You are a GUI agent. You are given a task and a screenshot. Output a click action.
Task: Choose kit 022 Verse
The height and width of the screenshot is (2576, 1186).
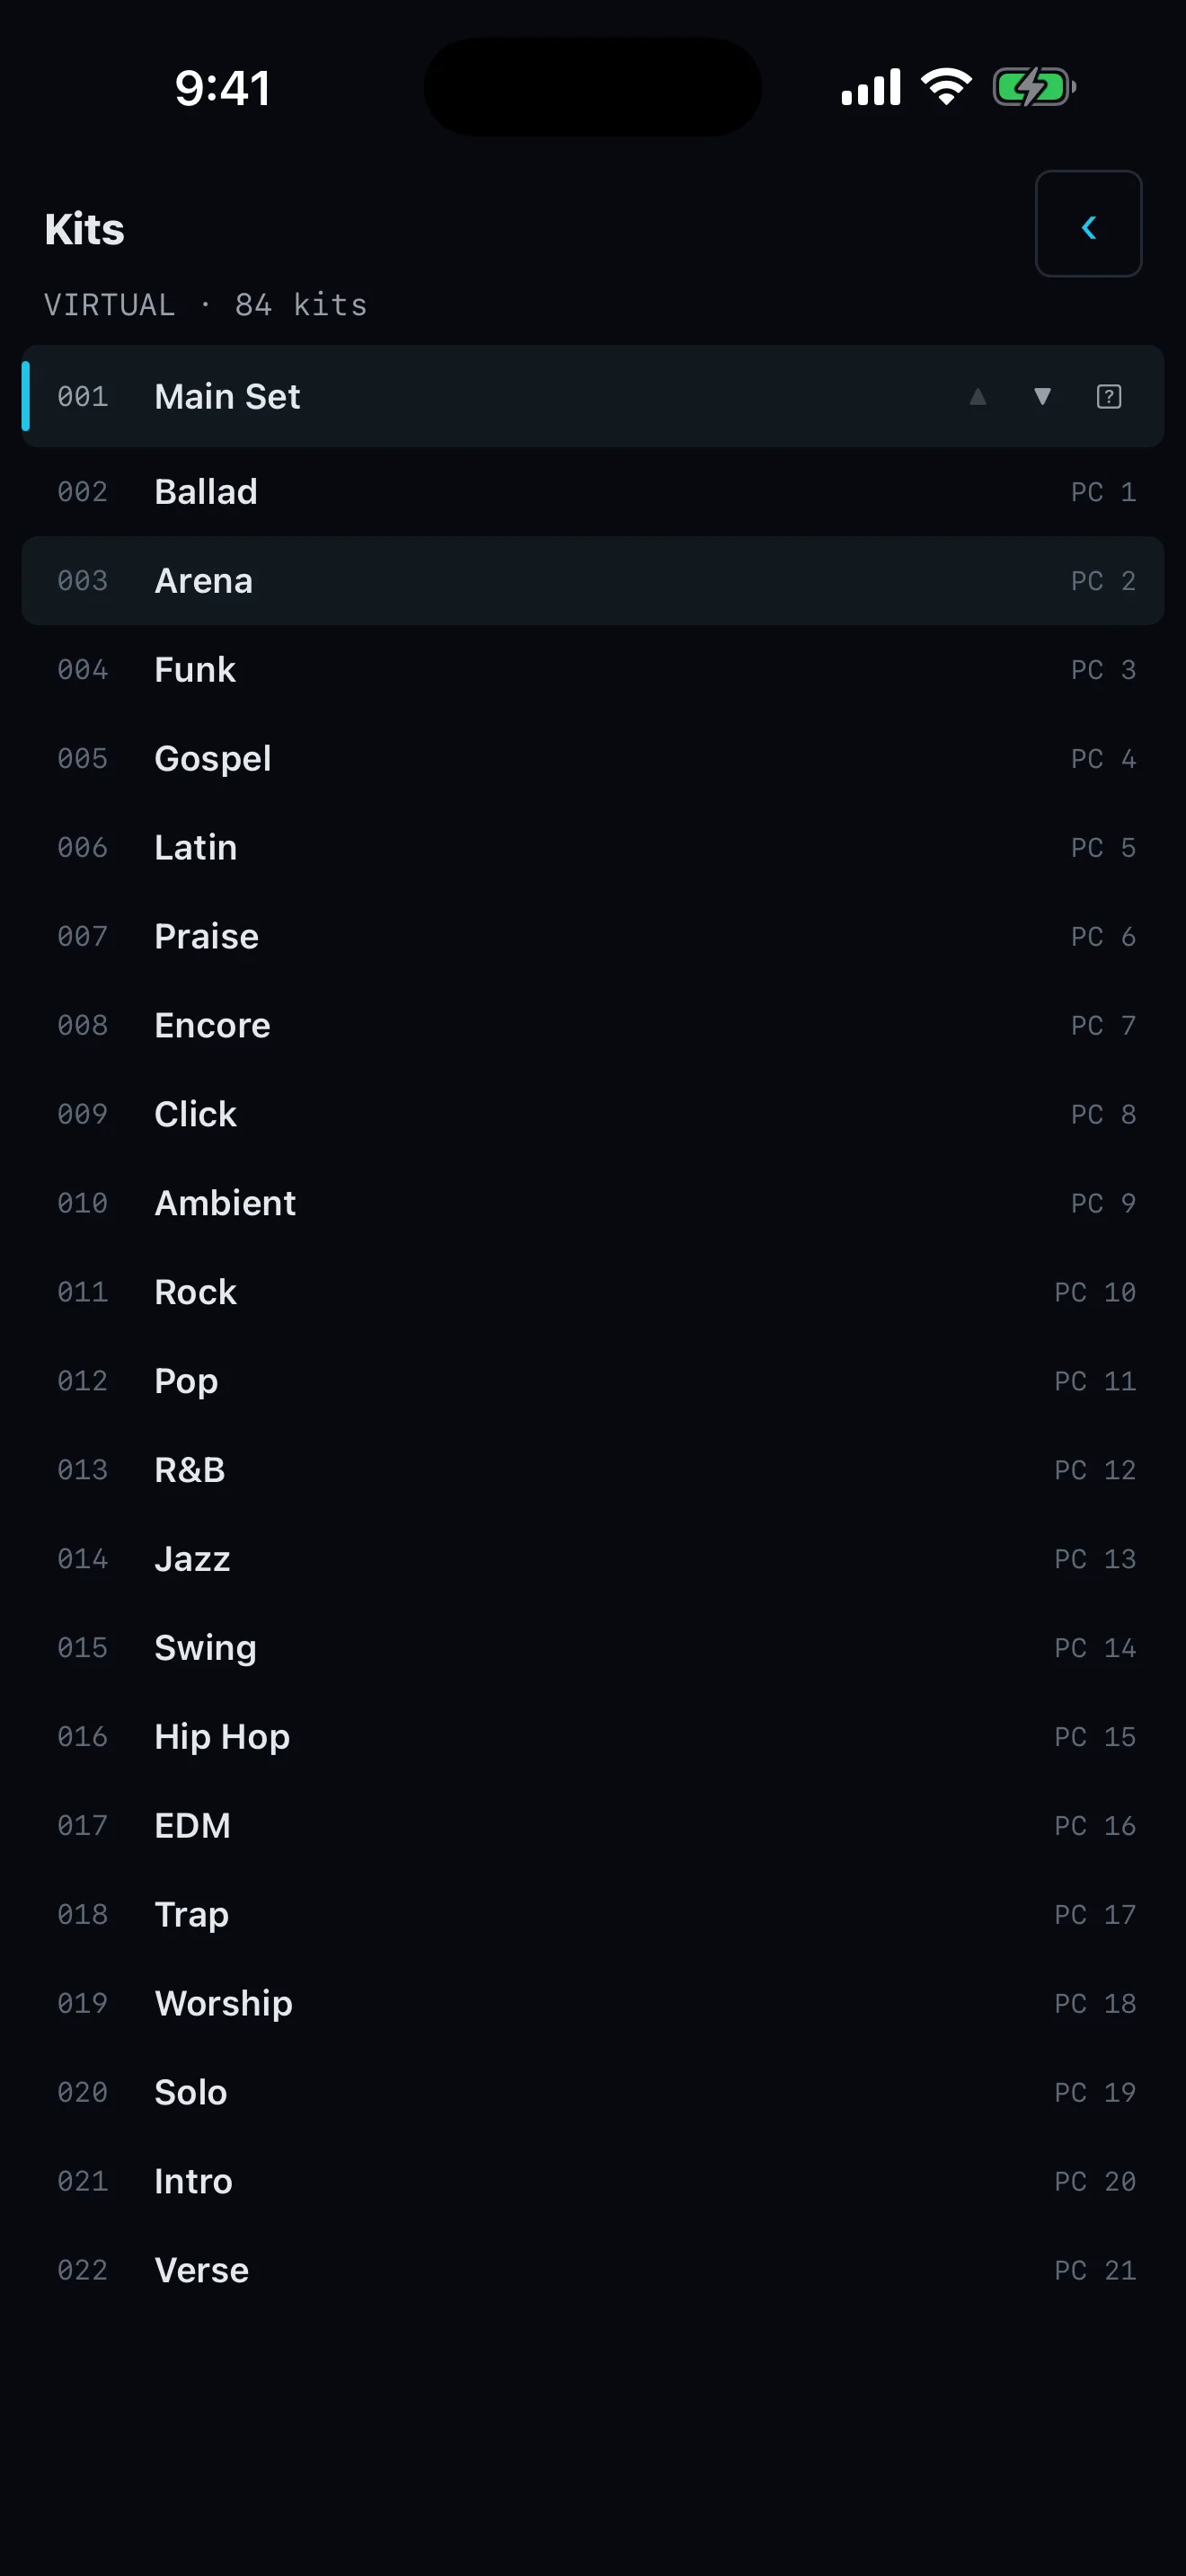point(593,2270)
